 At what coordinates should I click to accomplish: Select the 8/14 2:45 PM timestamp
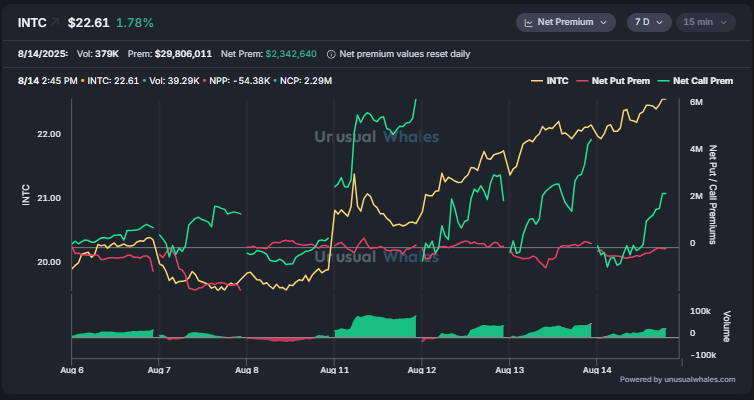click(48, 81)
